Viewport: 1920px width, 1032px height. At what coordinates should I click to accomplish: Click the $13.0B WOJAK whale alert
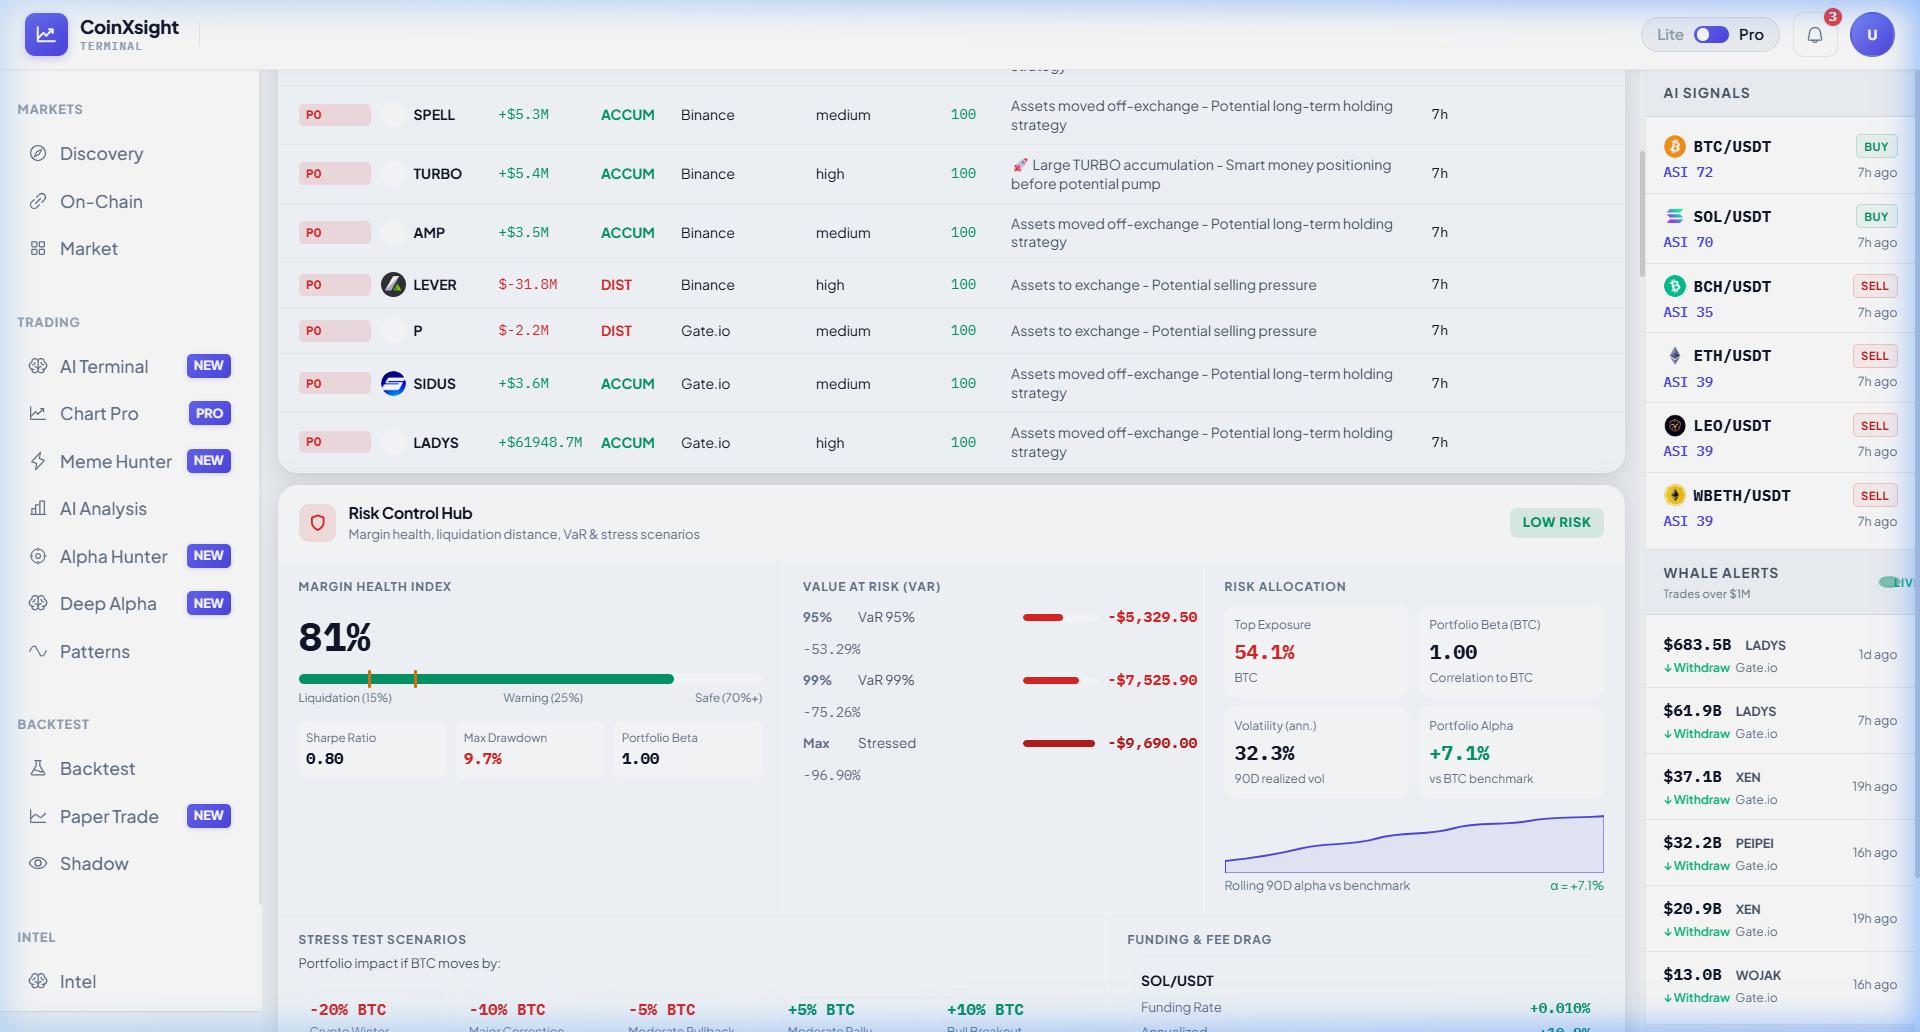(x=1780, y=985)
